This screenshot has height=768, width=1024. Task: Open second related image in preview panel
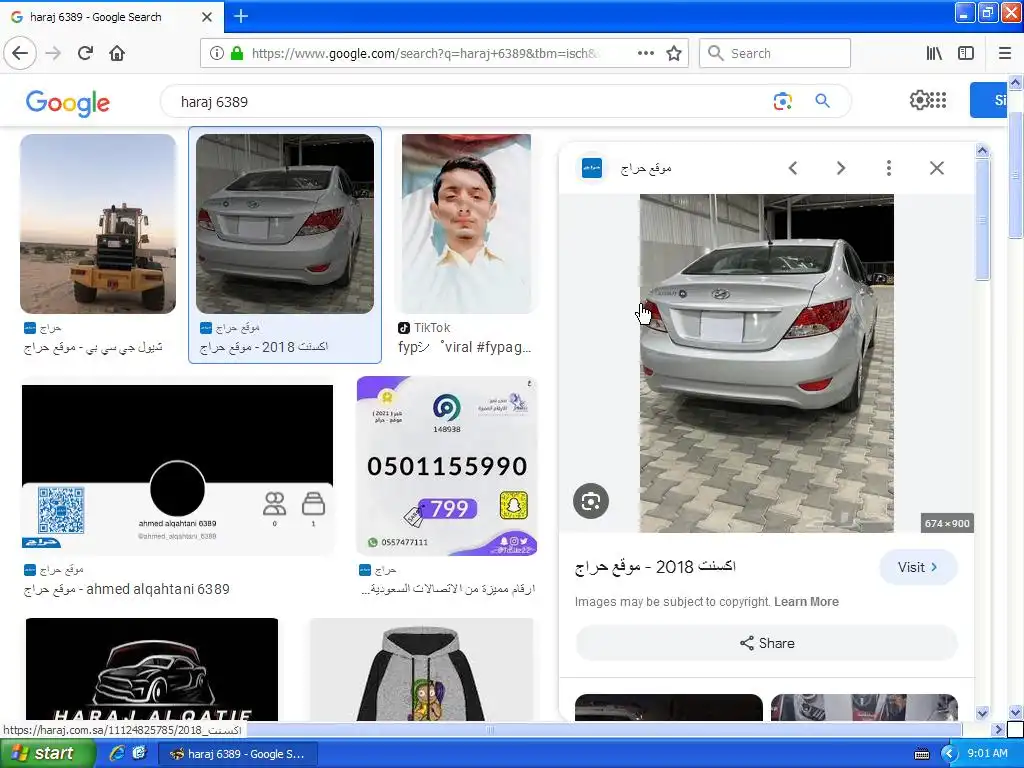[x=864, y=708]
